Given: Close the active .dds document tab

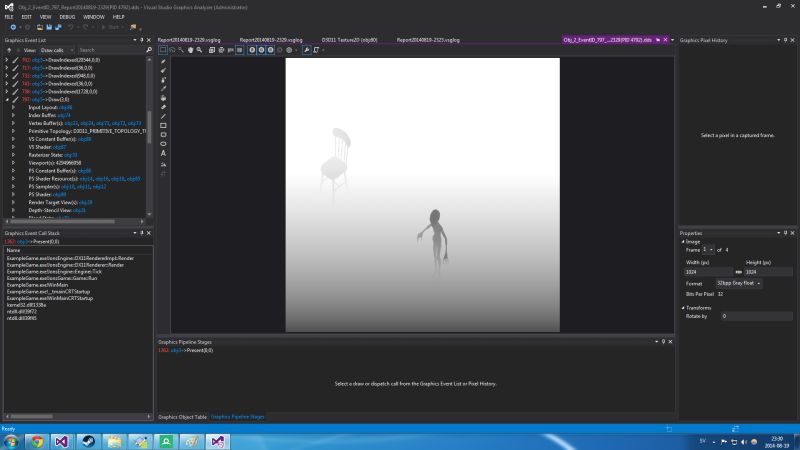Looking at the screenshot, I should pos(665,40).
